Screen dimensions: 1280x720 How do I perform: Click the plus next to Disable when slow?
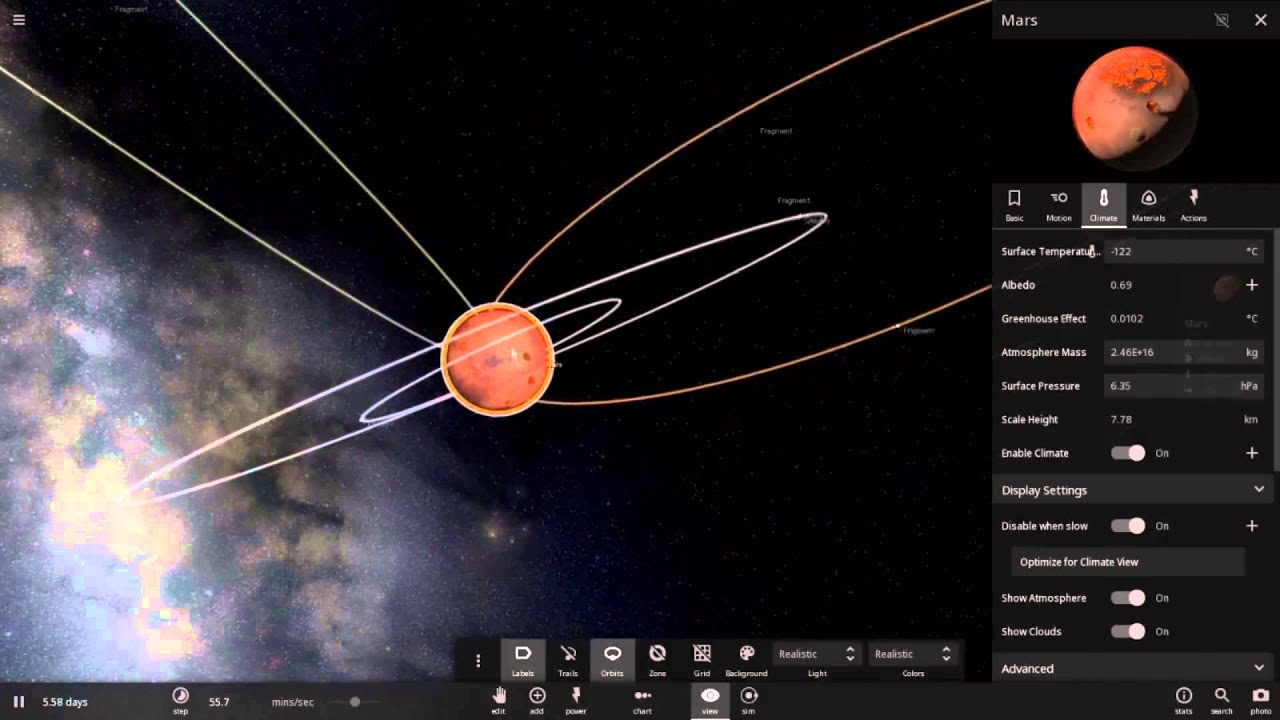[x=1251, y=526]
